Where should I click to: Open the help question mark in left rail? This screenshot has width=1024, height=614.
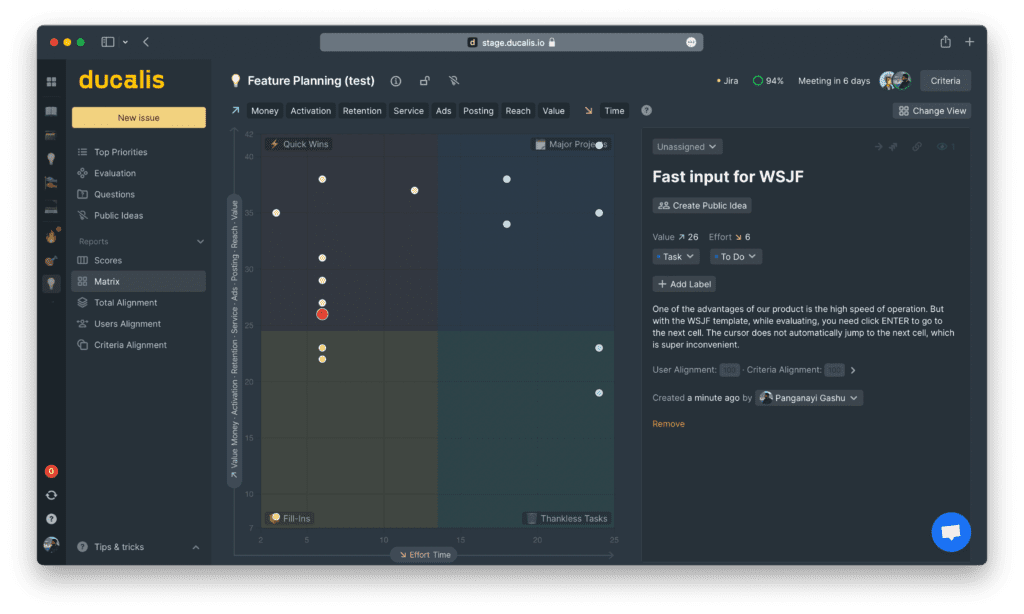(52, 519)
